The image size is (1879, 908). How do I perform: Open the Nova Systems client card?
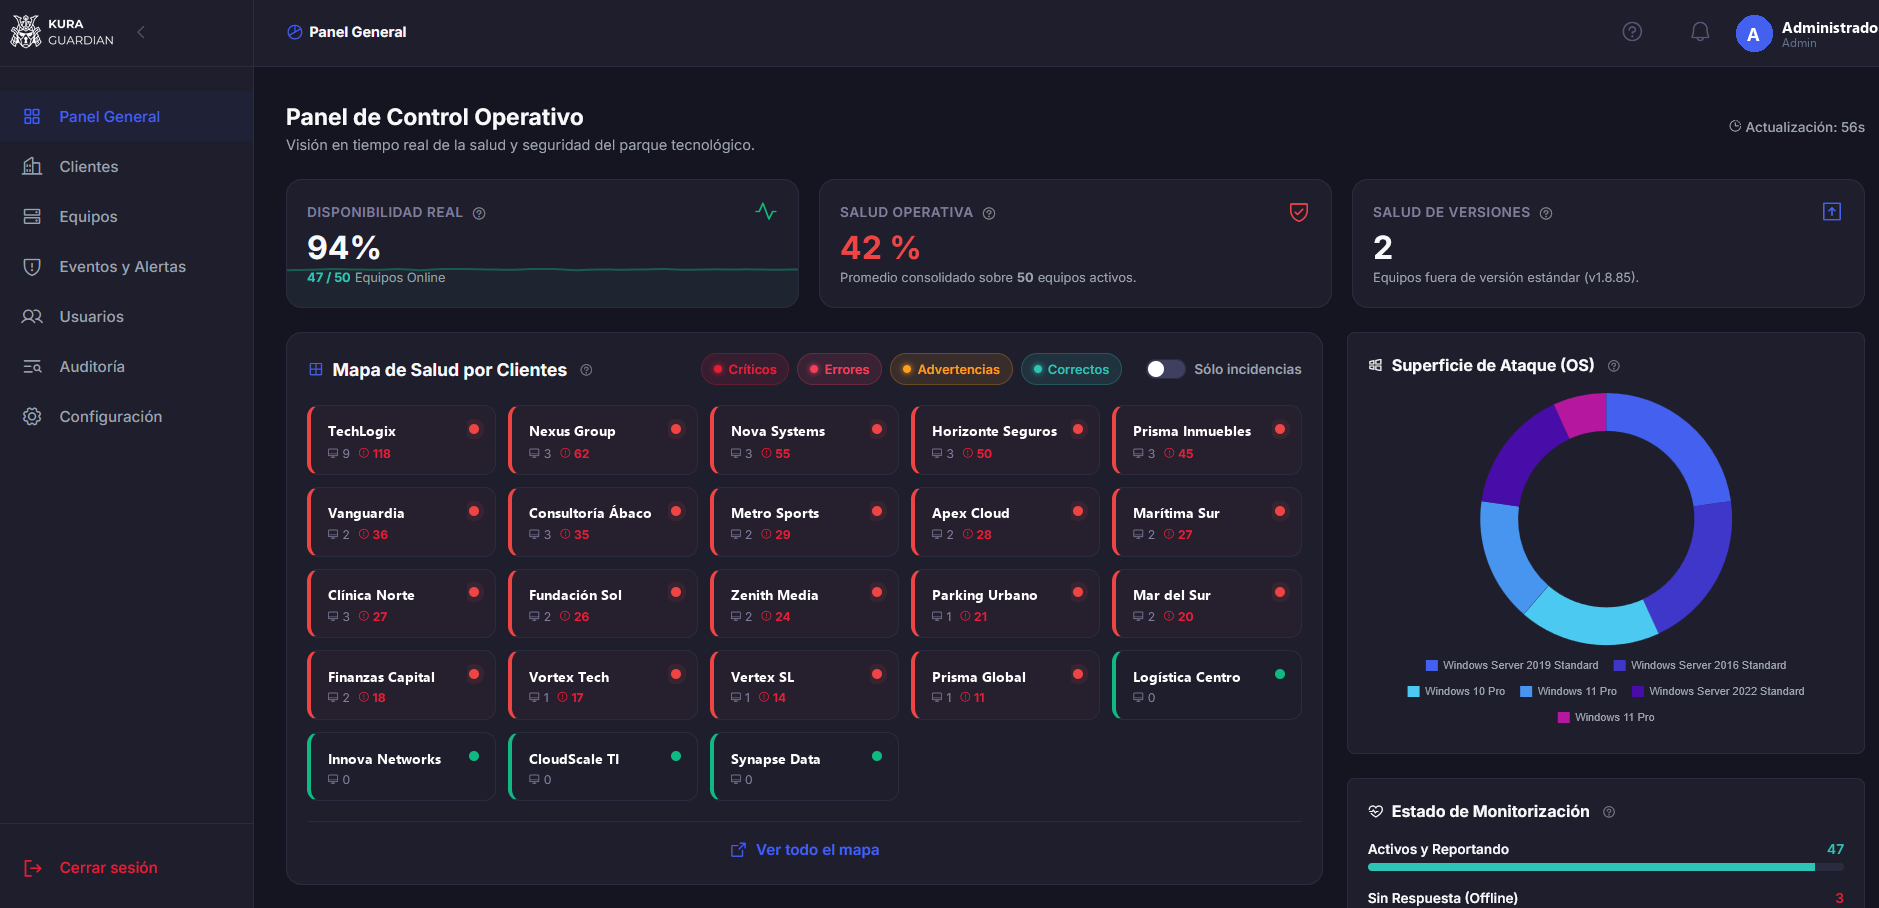point(804,440)
